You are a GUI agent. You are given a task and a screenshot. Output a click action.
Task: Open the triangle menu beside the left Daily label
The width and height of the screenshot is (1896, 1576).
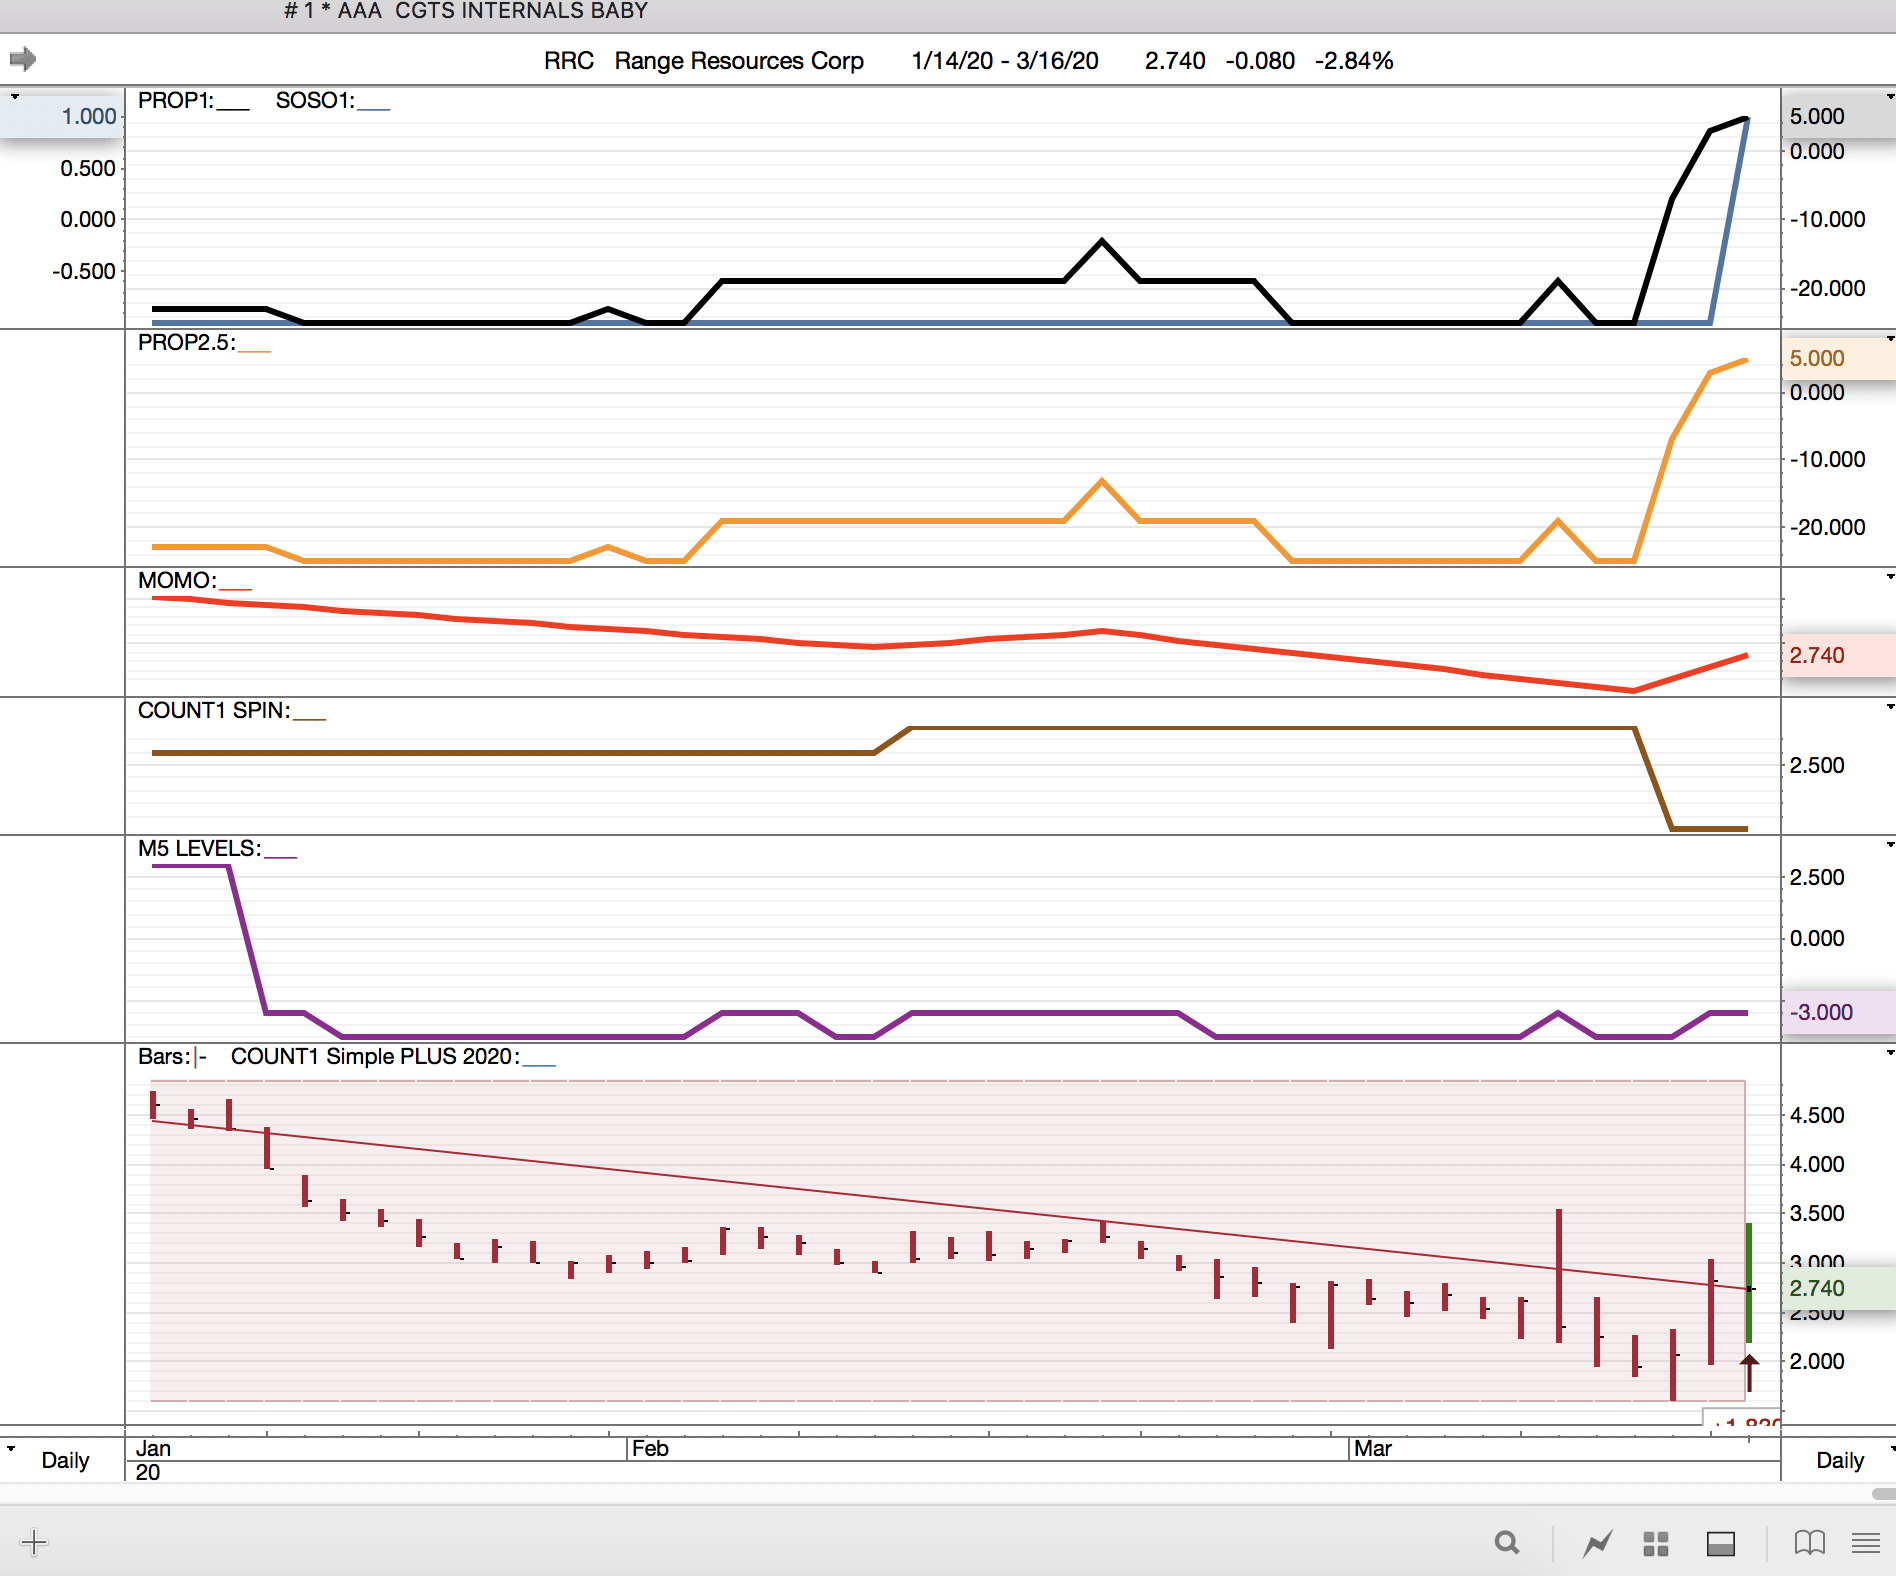(x=11, y=1447)
